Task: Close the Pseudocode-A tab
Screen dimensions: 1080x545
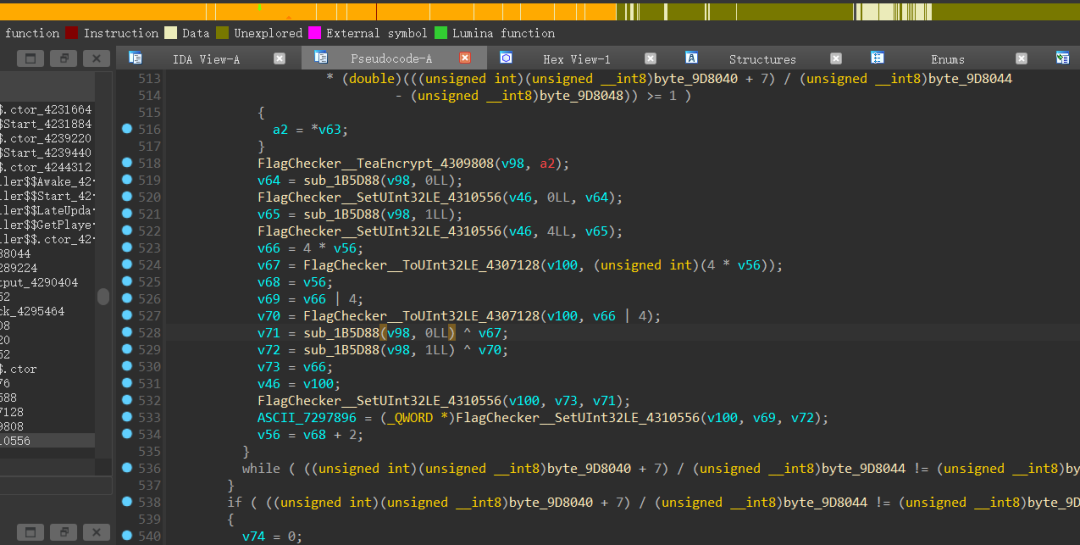Action: click(x=465, y=58)
